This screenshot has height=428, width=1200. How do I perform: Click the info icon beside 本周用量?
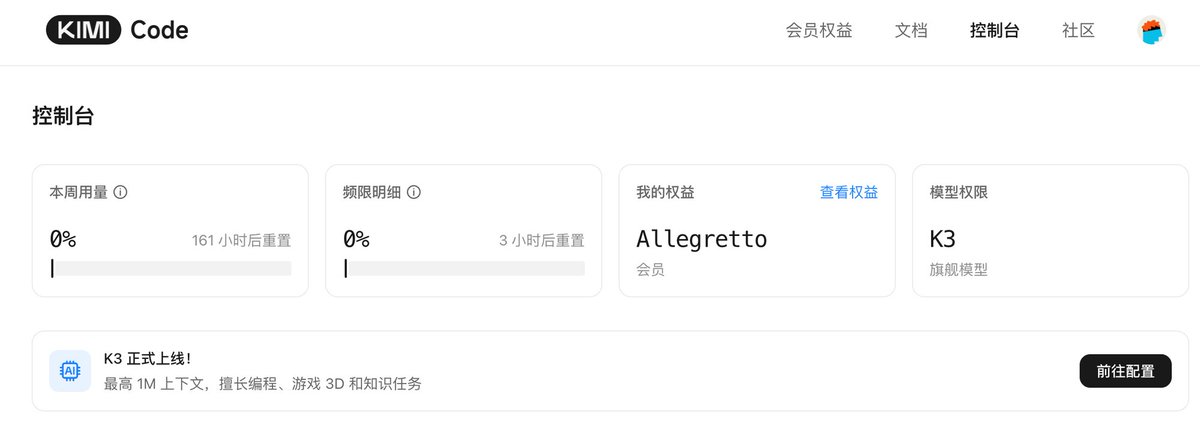tap(120, 192)
